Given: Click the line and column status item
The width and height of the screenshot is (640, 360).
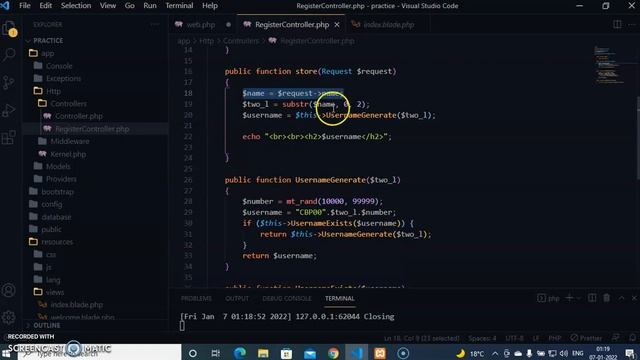Looking at the screenshot, I should point(421,338).
